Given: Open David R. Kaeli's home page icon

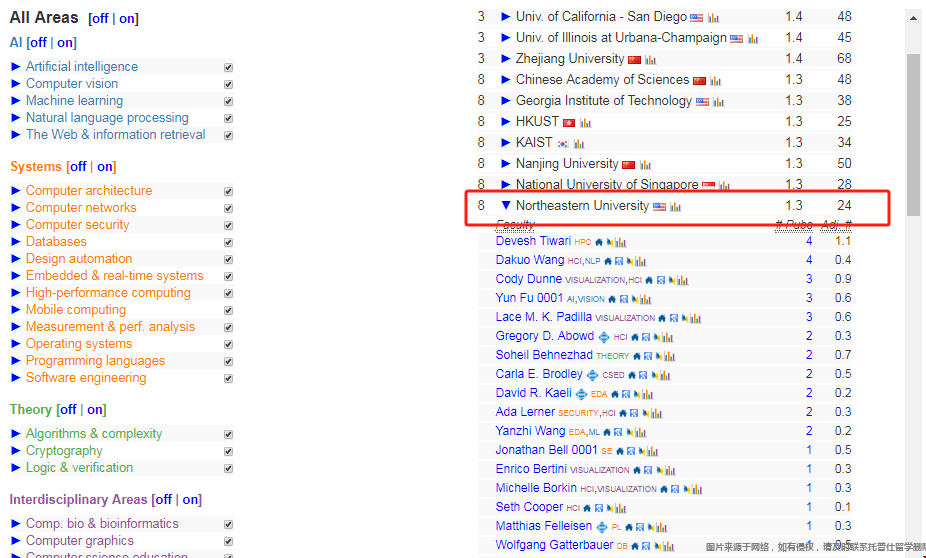Looking at the screenshot, I should [615, 394].
